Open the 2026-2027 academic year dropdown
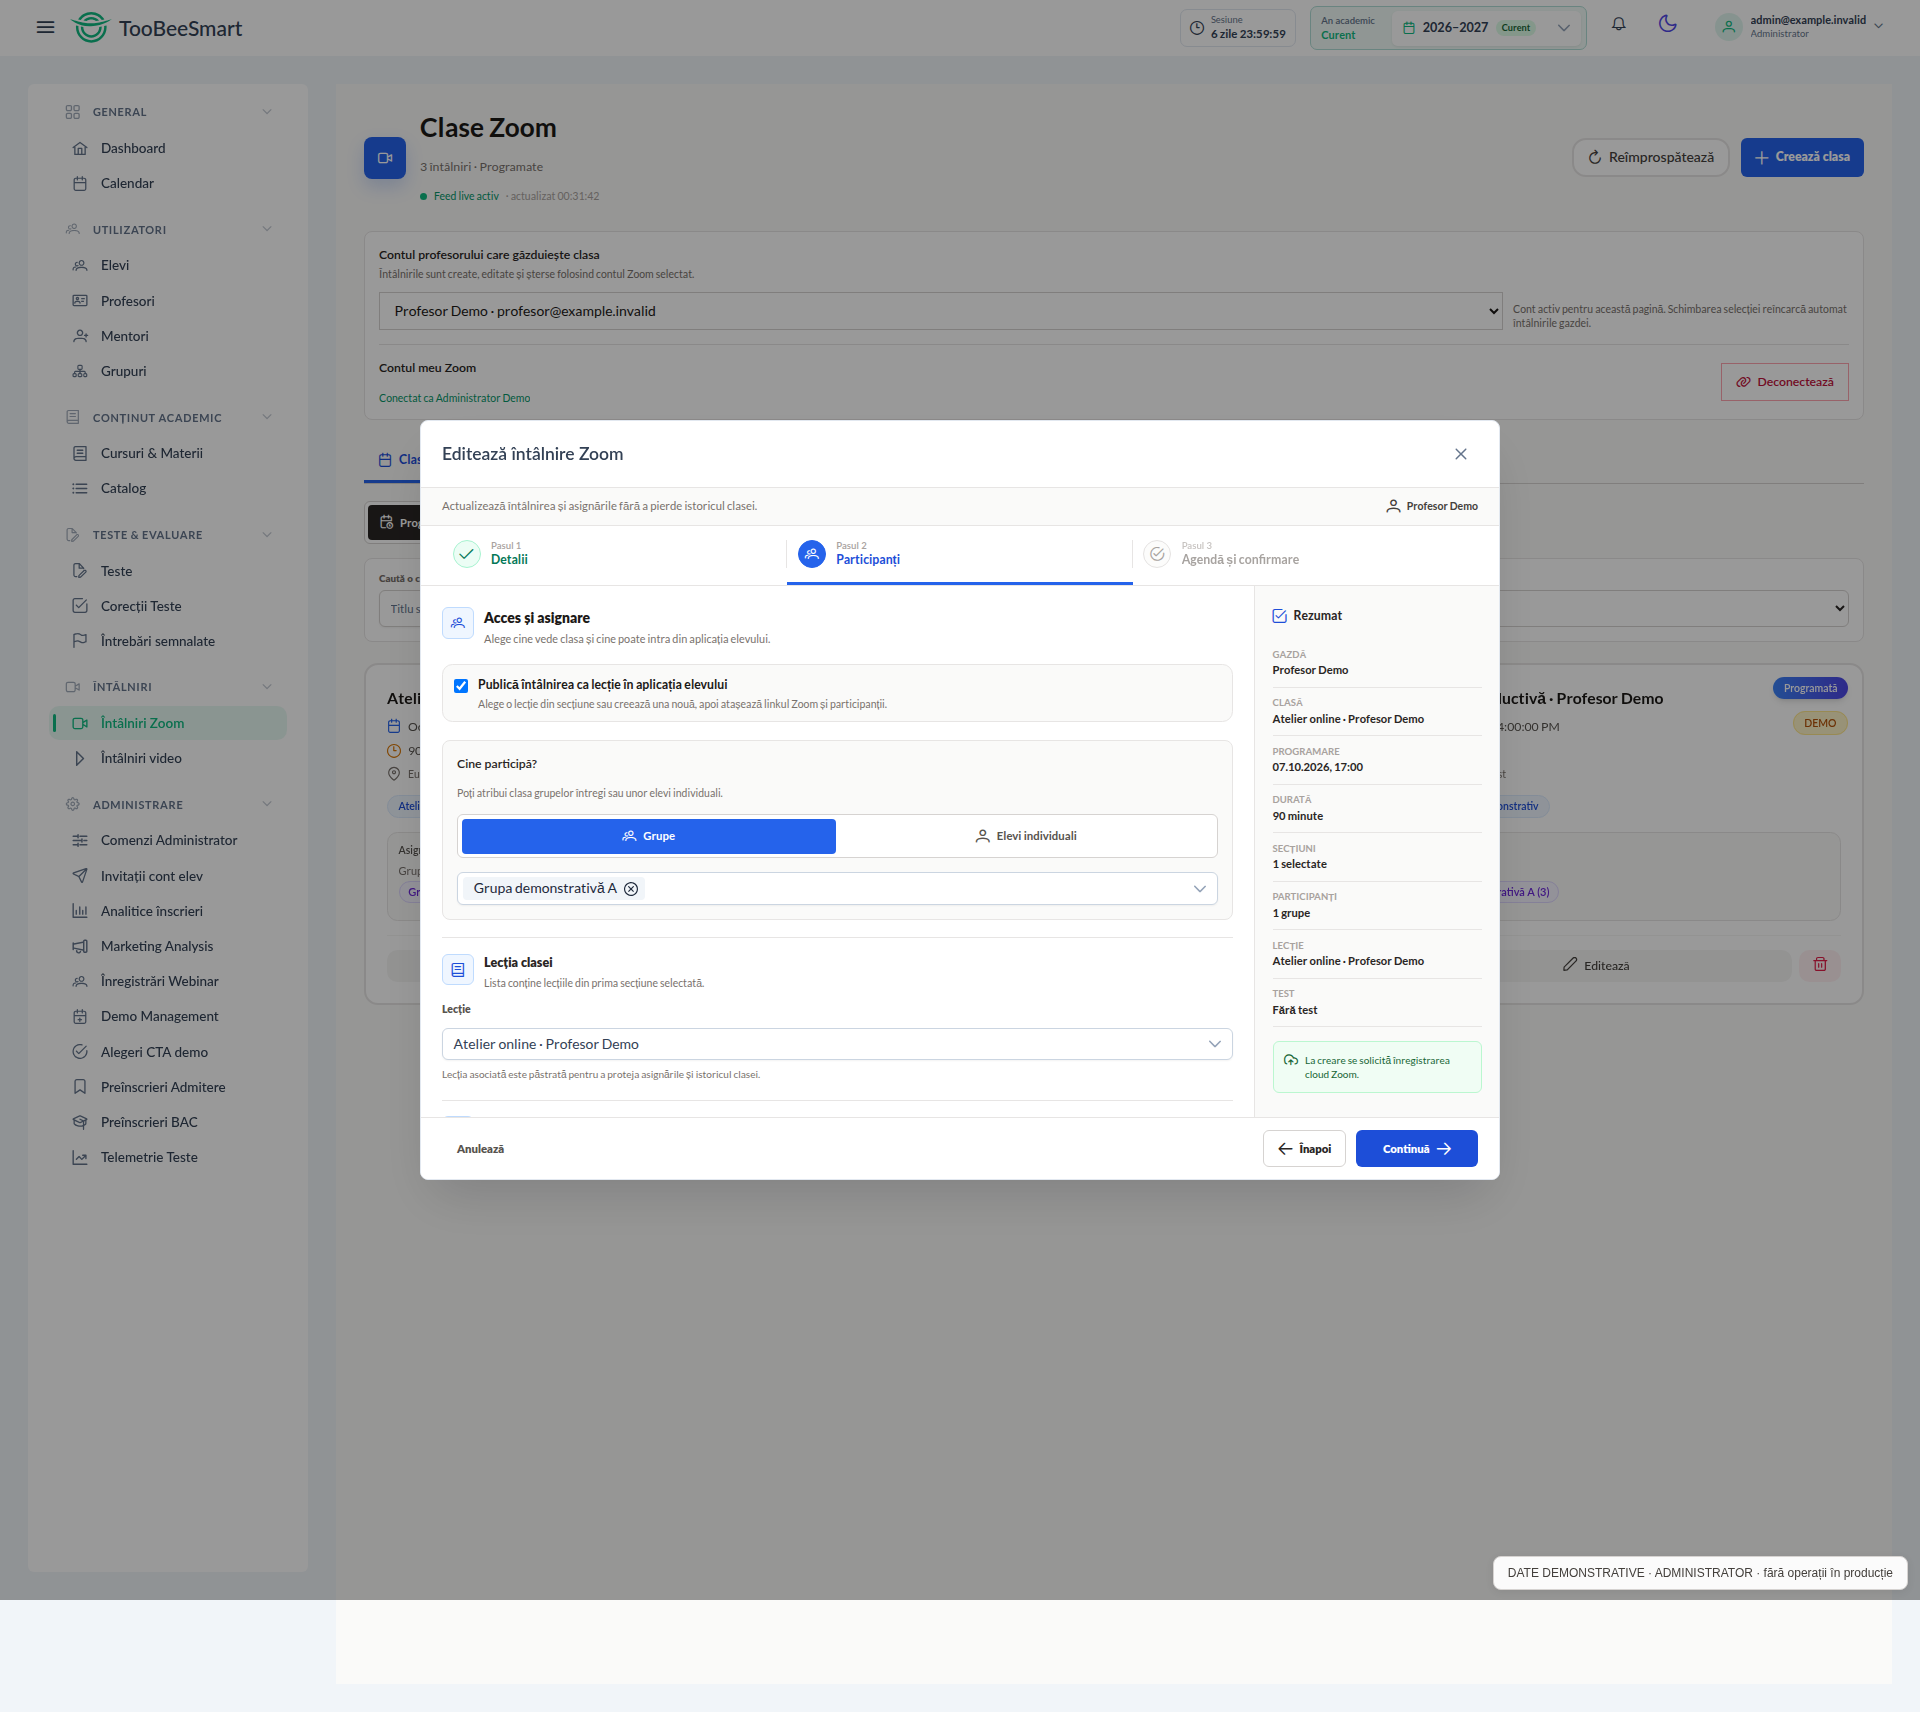The image size is (1920, 1712). (1485, 28)
